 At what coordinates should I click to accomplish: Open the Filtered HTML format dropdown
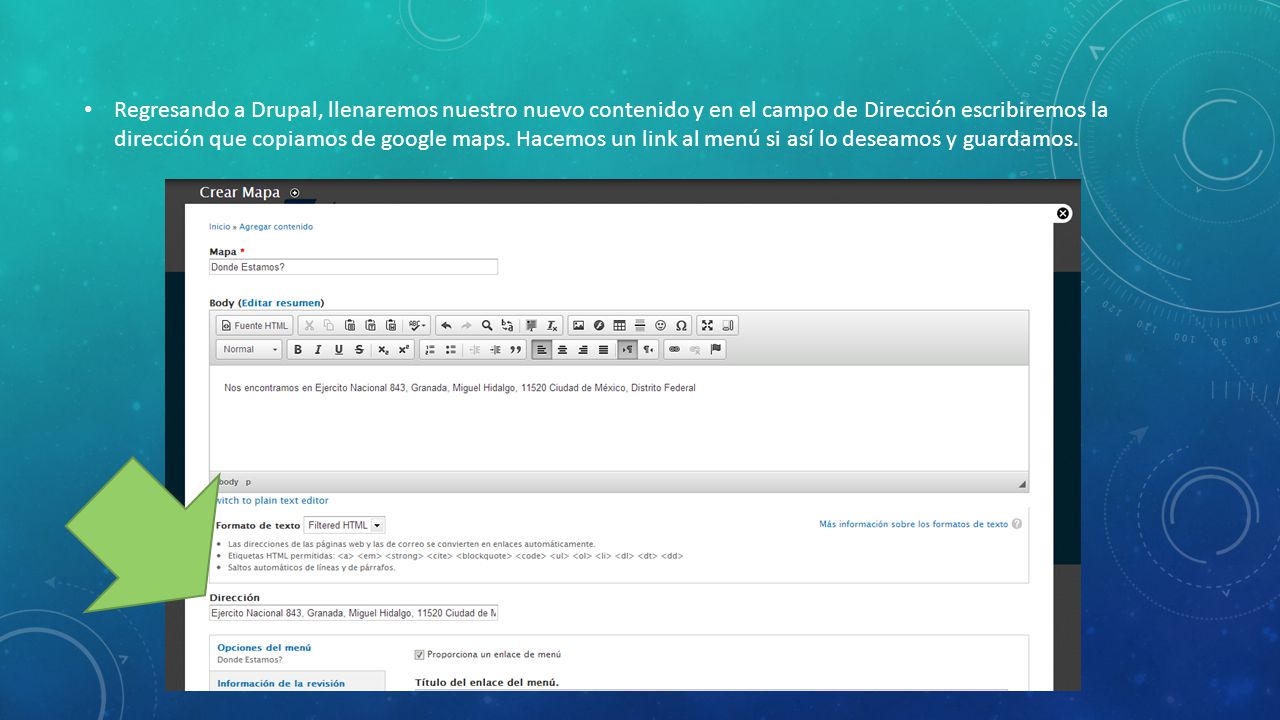click(344, 525)
